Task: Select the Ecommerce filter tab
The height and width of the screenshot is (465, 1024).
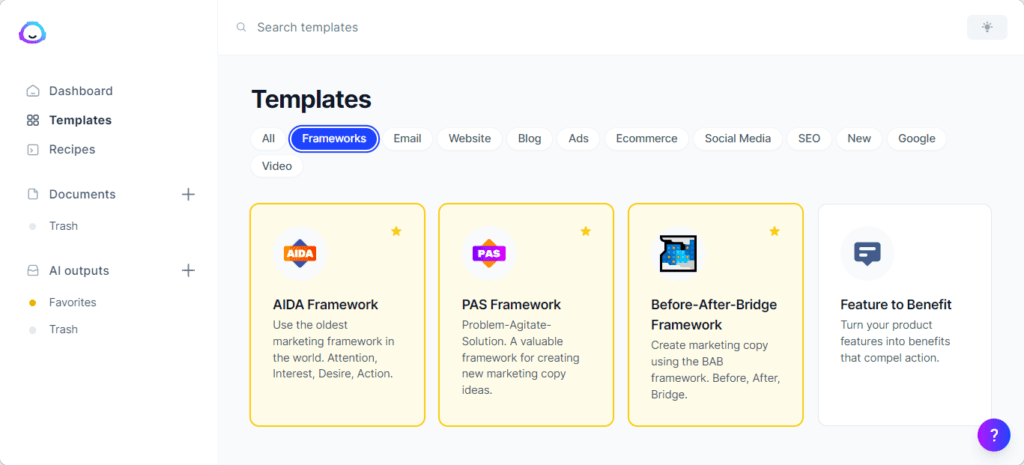Action: pos(647,138)
